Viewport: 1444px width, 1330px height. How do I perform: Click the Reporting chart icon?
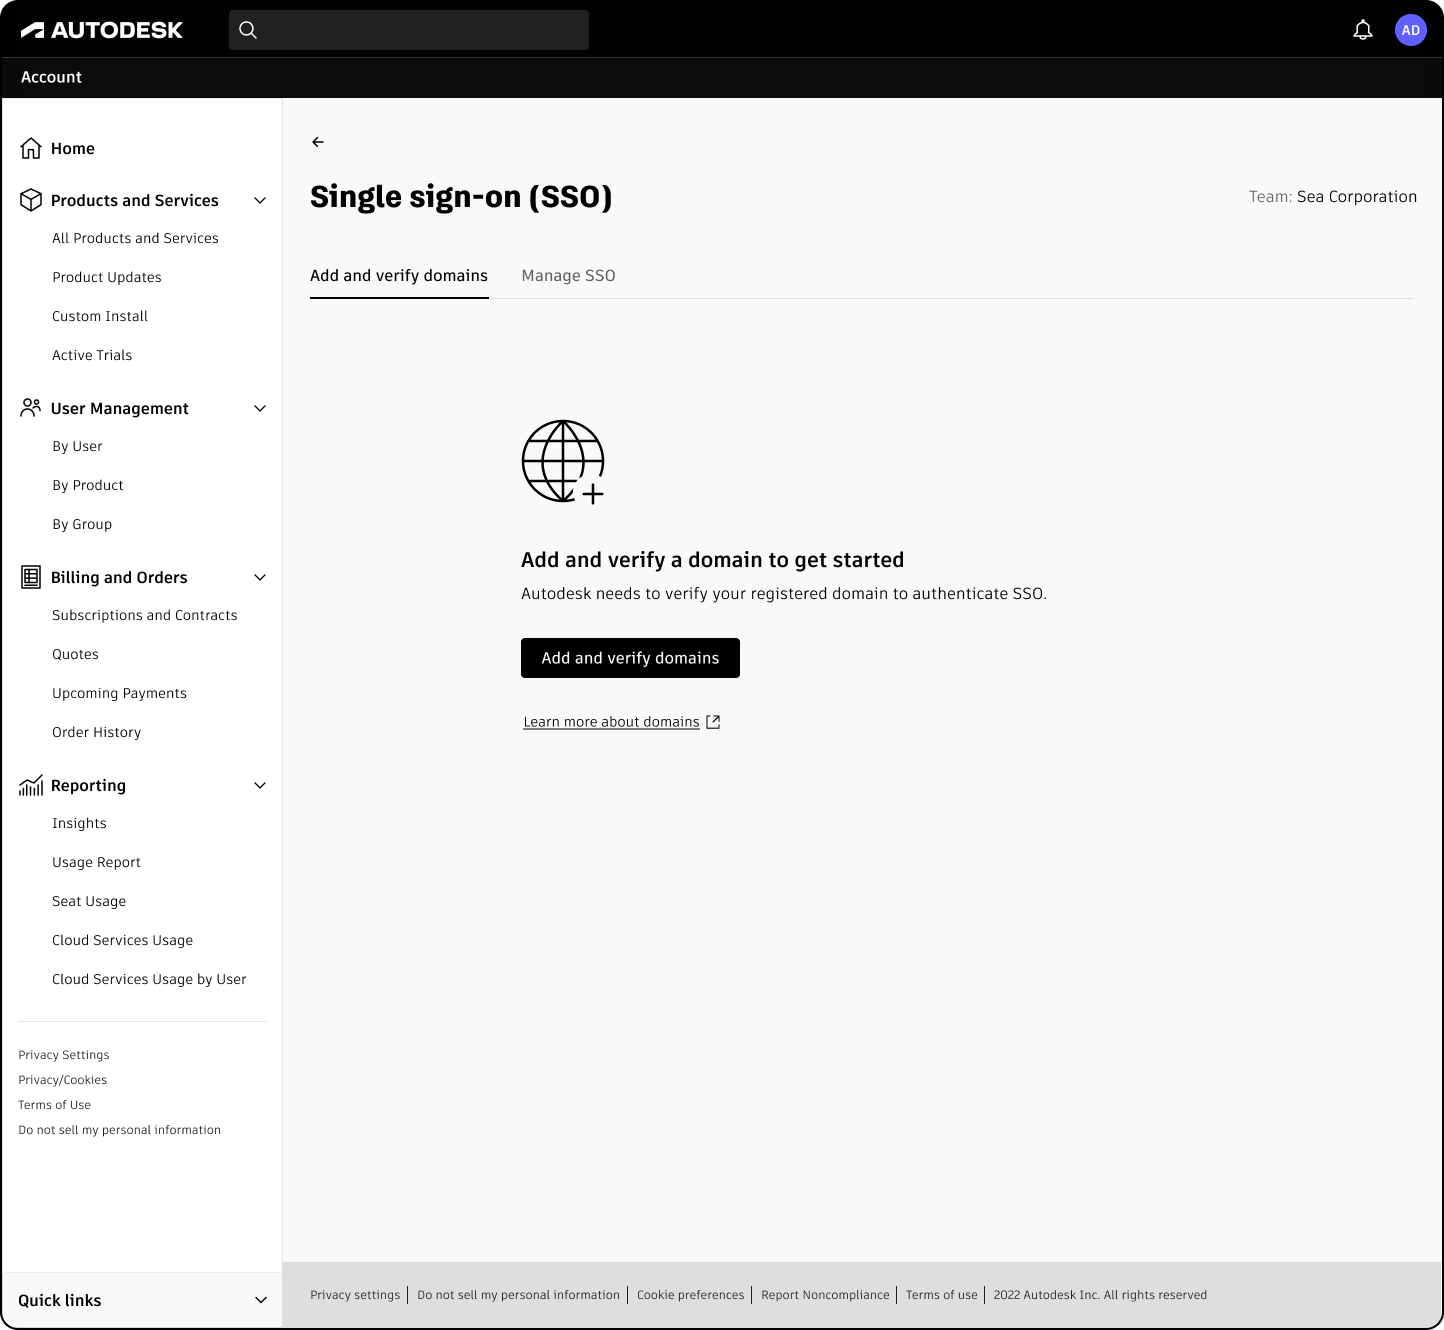click(31, 785)
